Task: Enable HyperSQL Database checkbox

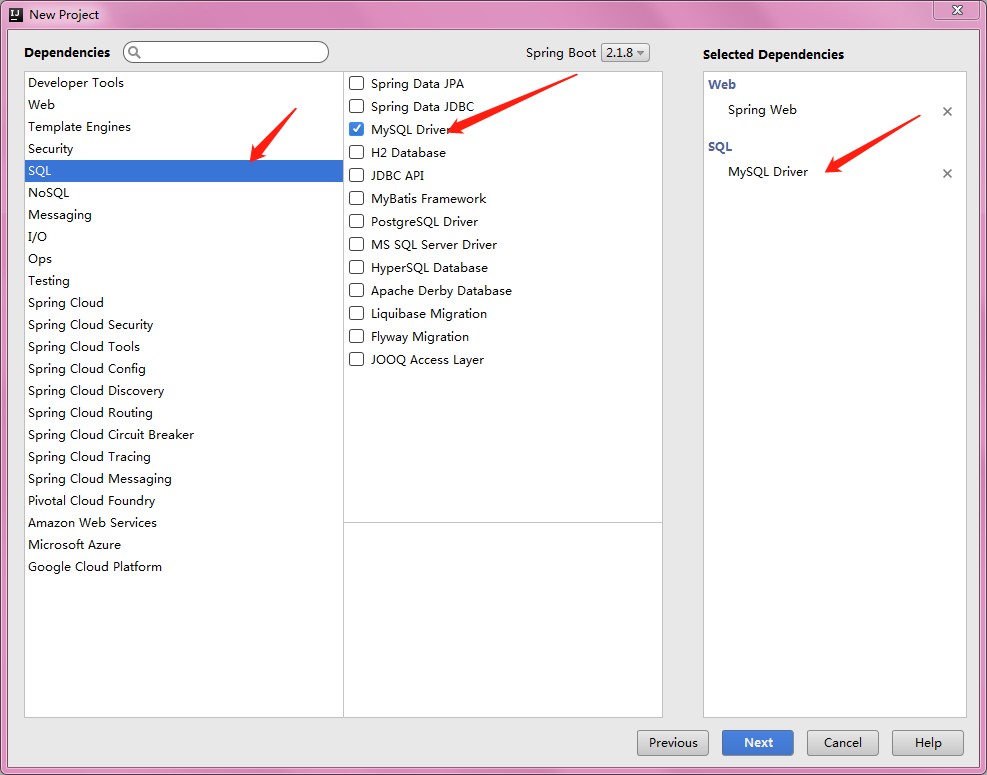Action: 356,267
